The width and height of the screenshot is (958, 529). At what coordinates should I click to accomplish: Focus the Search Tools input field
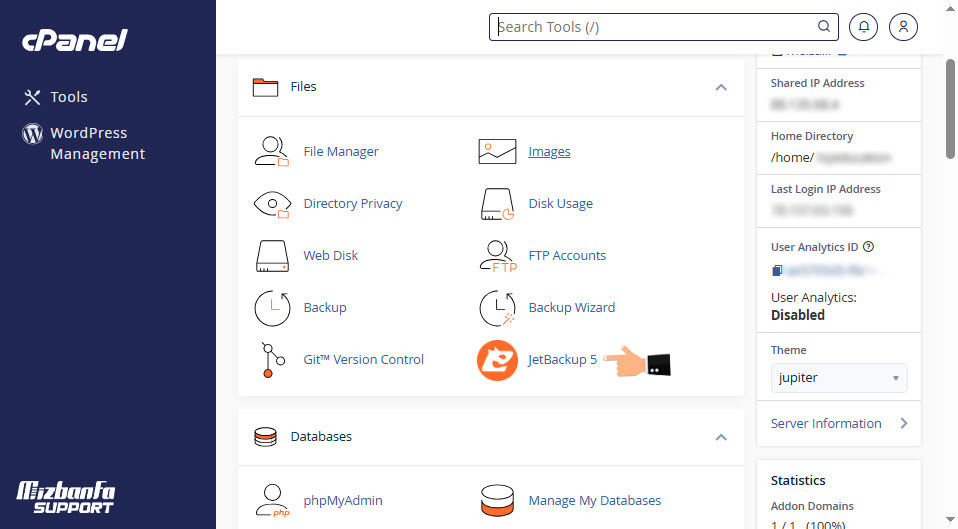pos(655,27)
